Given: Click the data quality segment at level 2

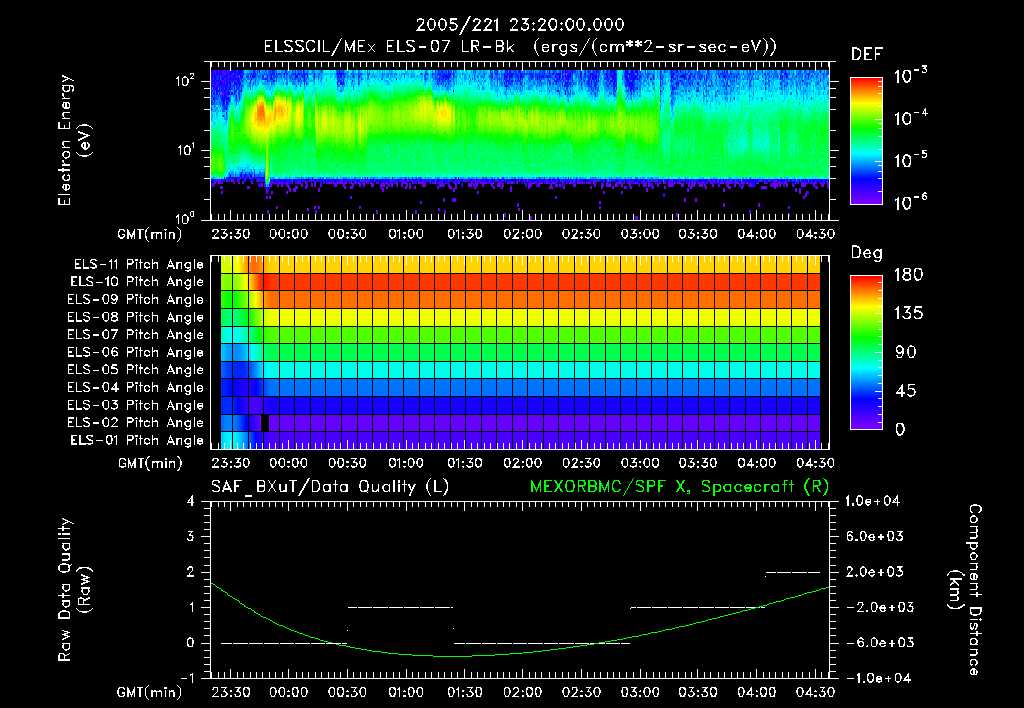Looking at the screenshot, I should (x=792, y=573).
